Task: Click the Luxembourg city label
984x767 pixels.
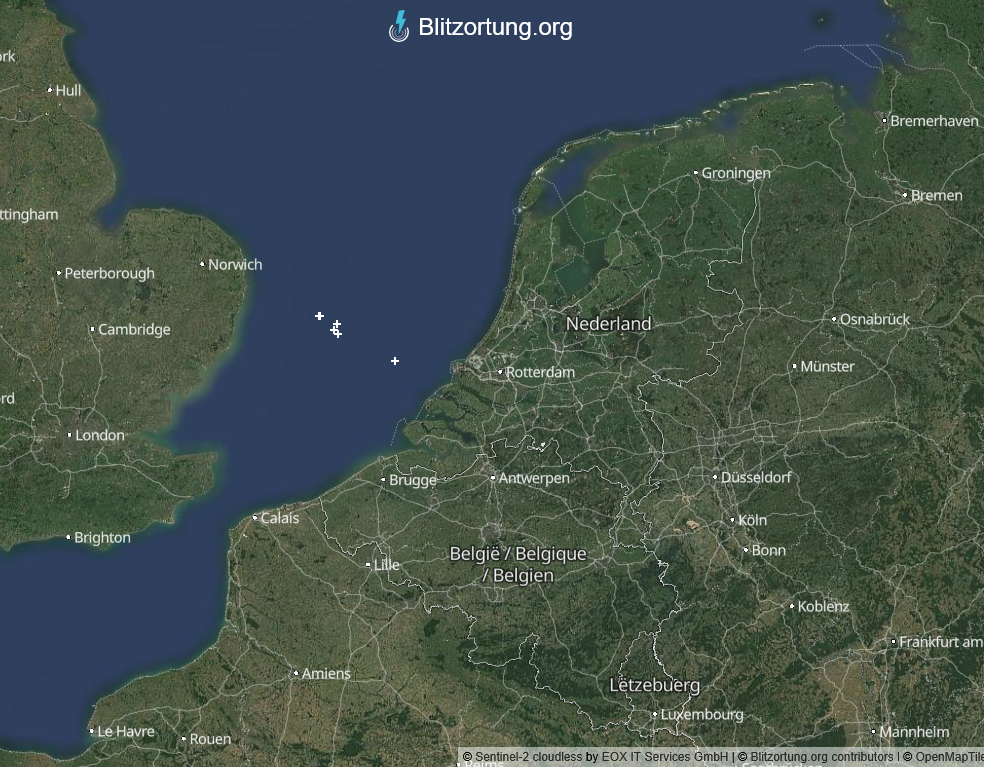Action: click(702, 714)
